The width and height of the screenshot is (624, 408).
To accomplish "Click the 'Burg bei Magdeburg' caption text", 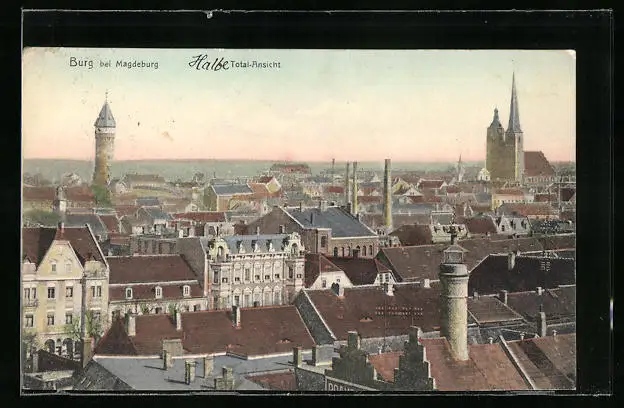I will [x=114, y=63].
